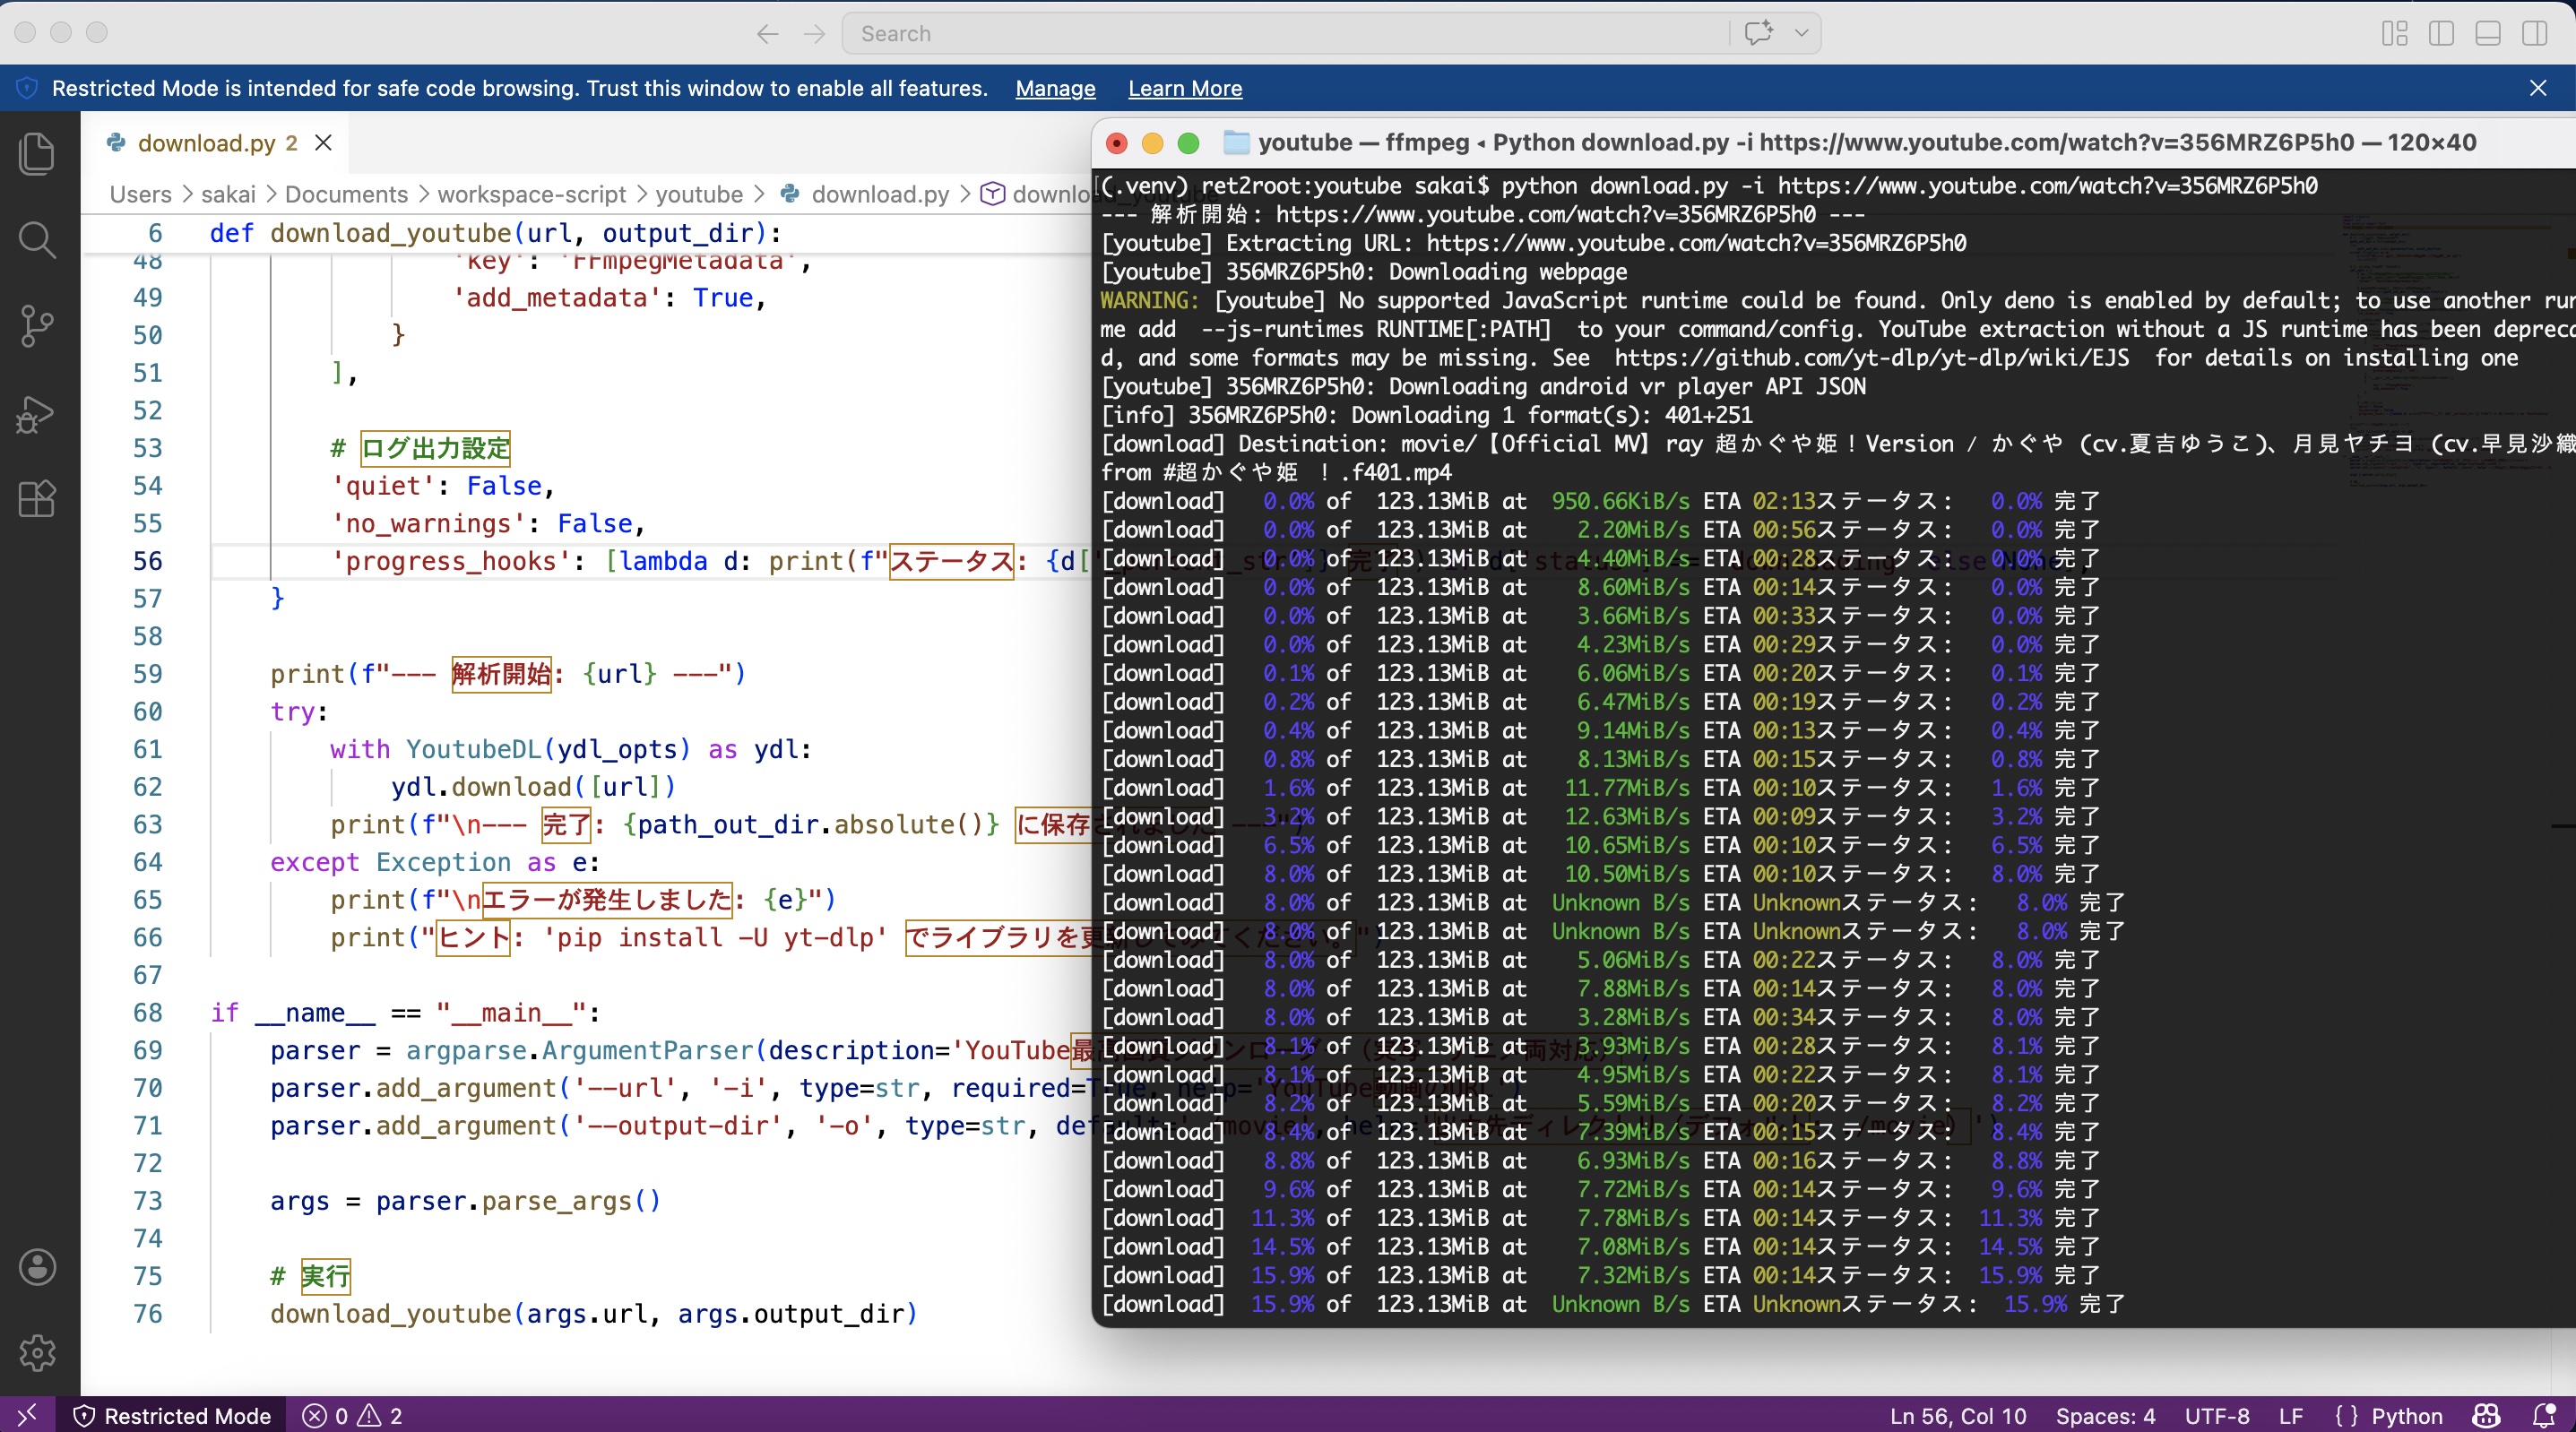2576x1432 pixels.
Task: Click inside the Search input field
Action: coord(1200,33)
